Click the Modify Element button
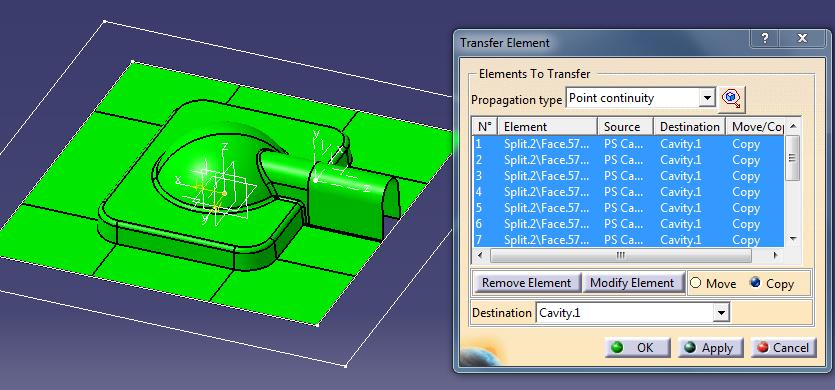 (x=632, y=283)
